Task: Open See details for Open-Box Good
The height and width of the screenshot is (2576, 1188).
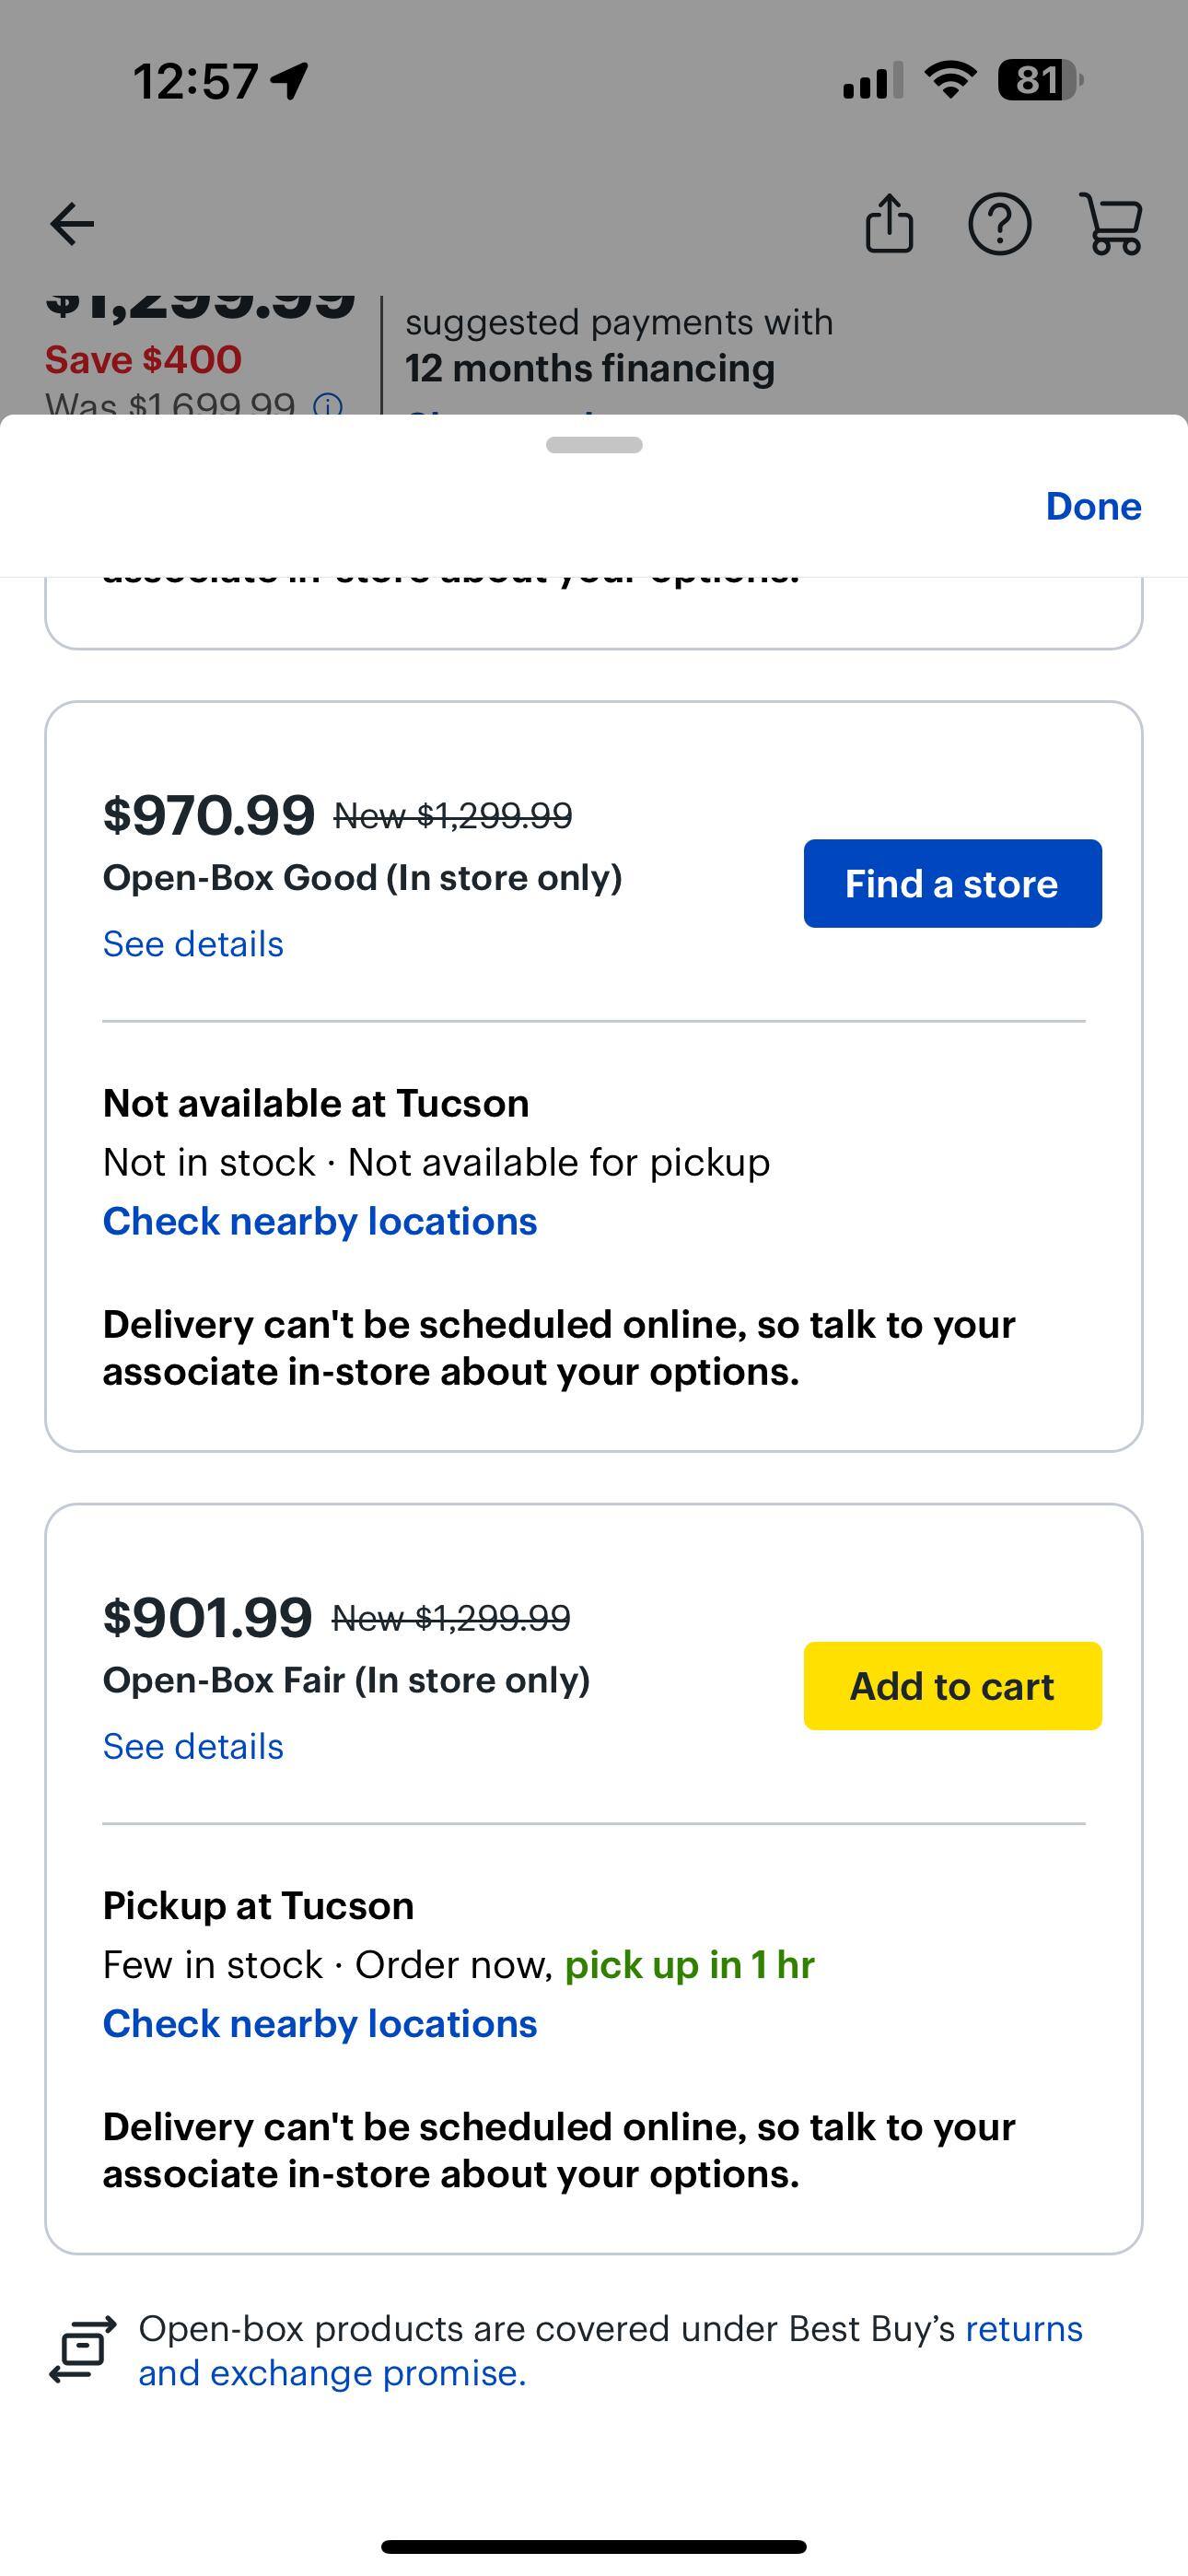Action: [x=193, y=944]
